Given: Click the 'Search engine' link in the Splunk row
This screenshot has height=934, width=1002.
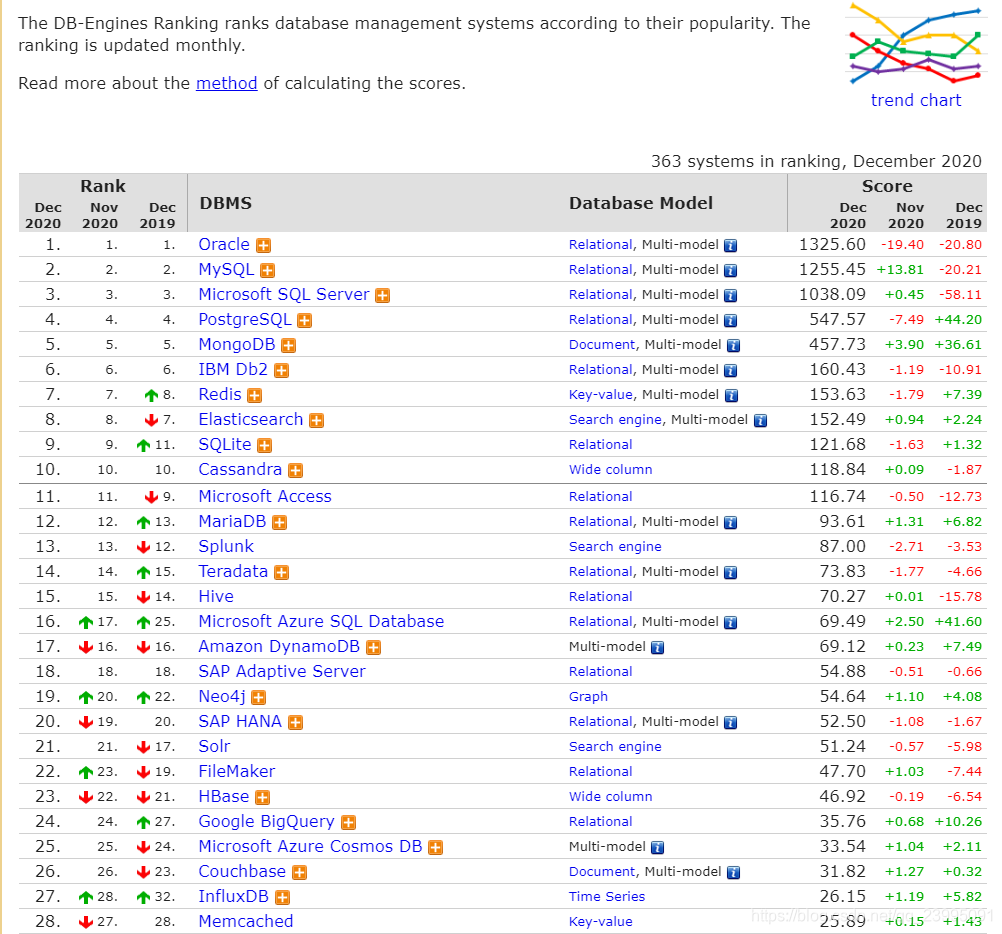Looking at the screenshot, I should pyautogui.click(x=615, y=547).
